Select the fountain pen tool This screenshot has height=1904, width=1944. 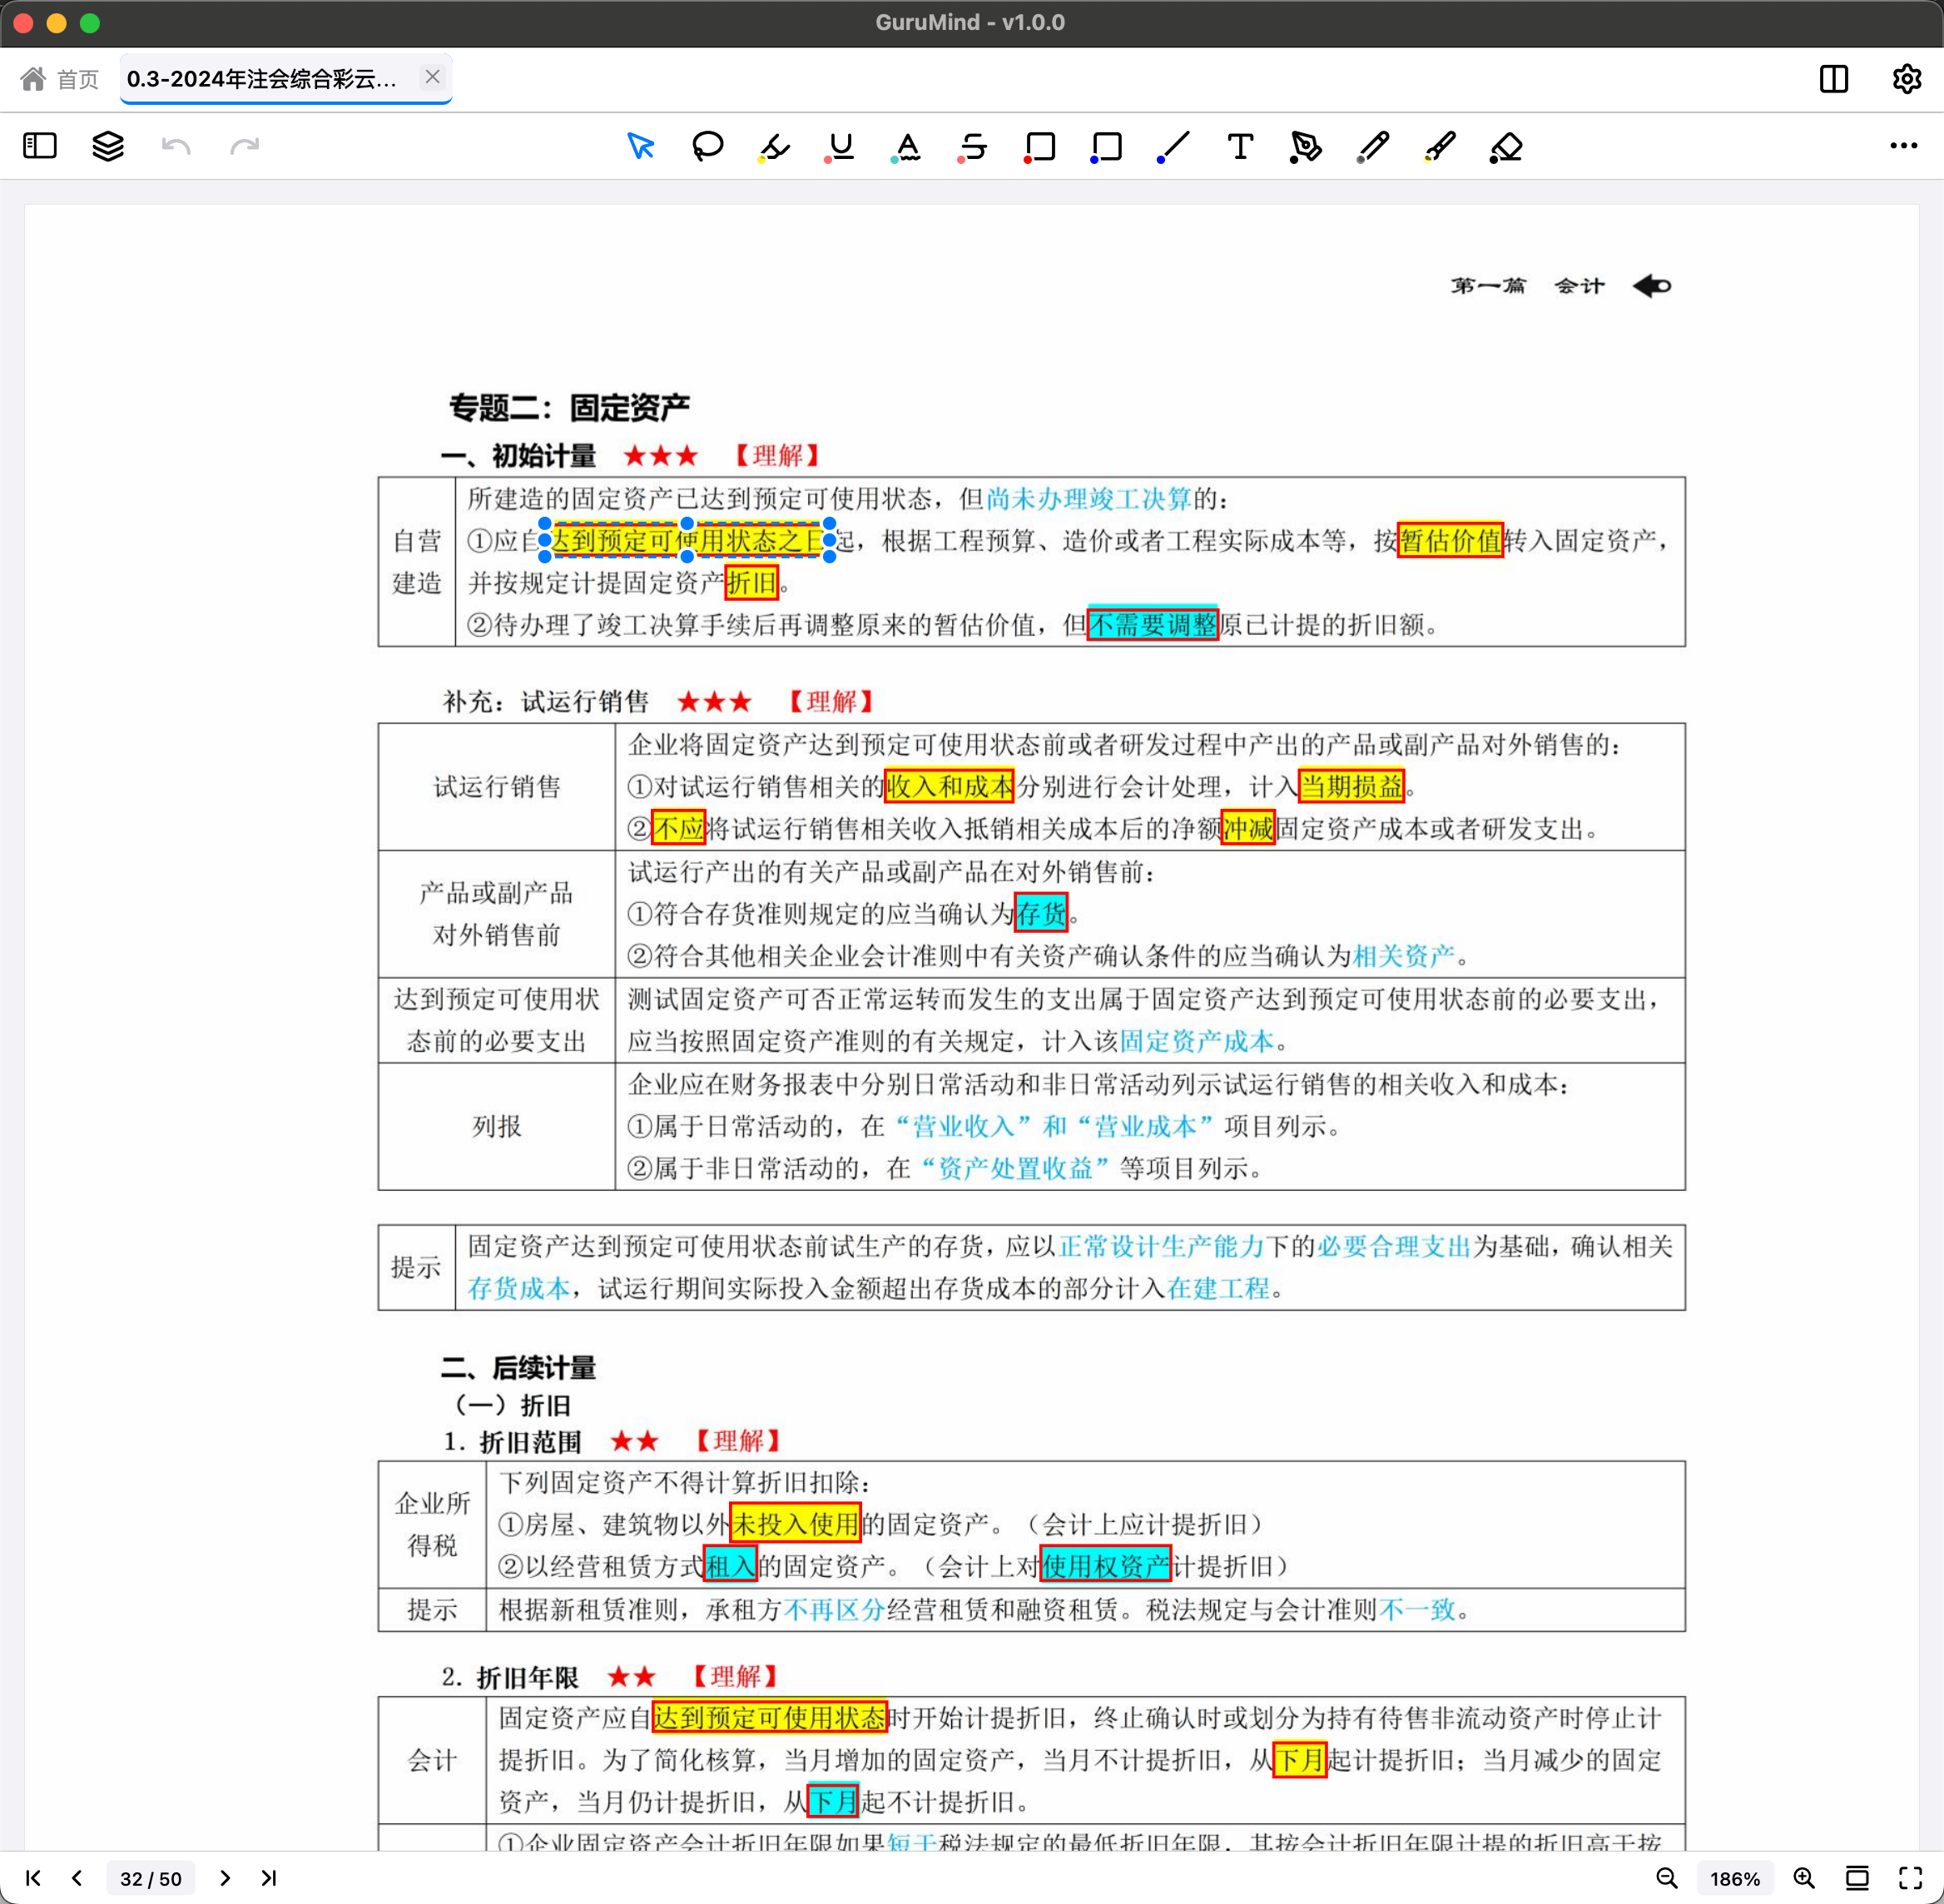coord(1305,147)
